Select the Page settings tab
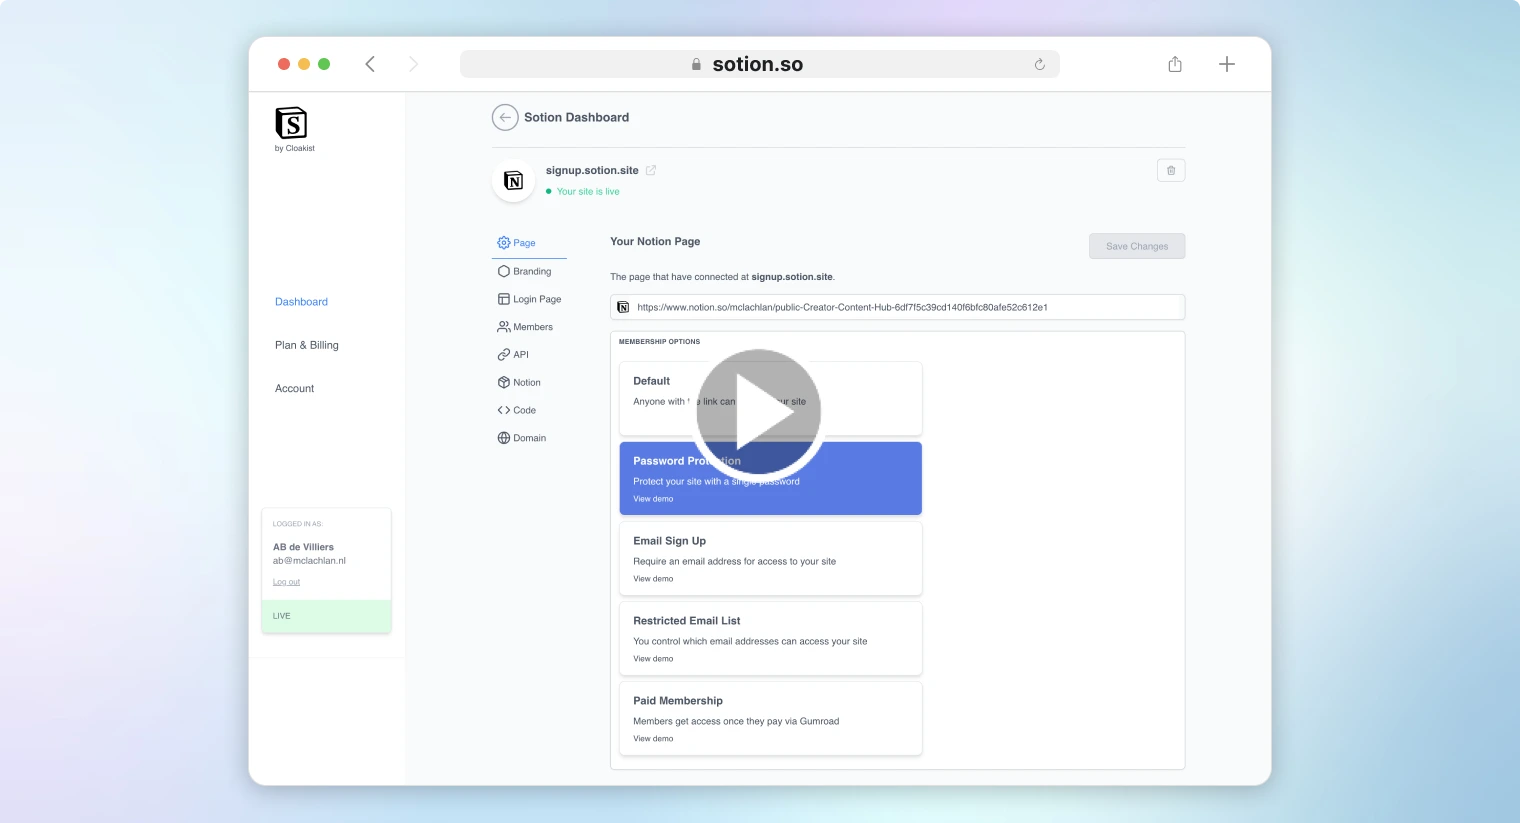The image size is (1520, 823). [x=528, y=243]
